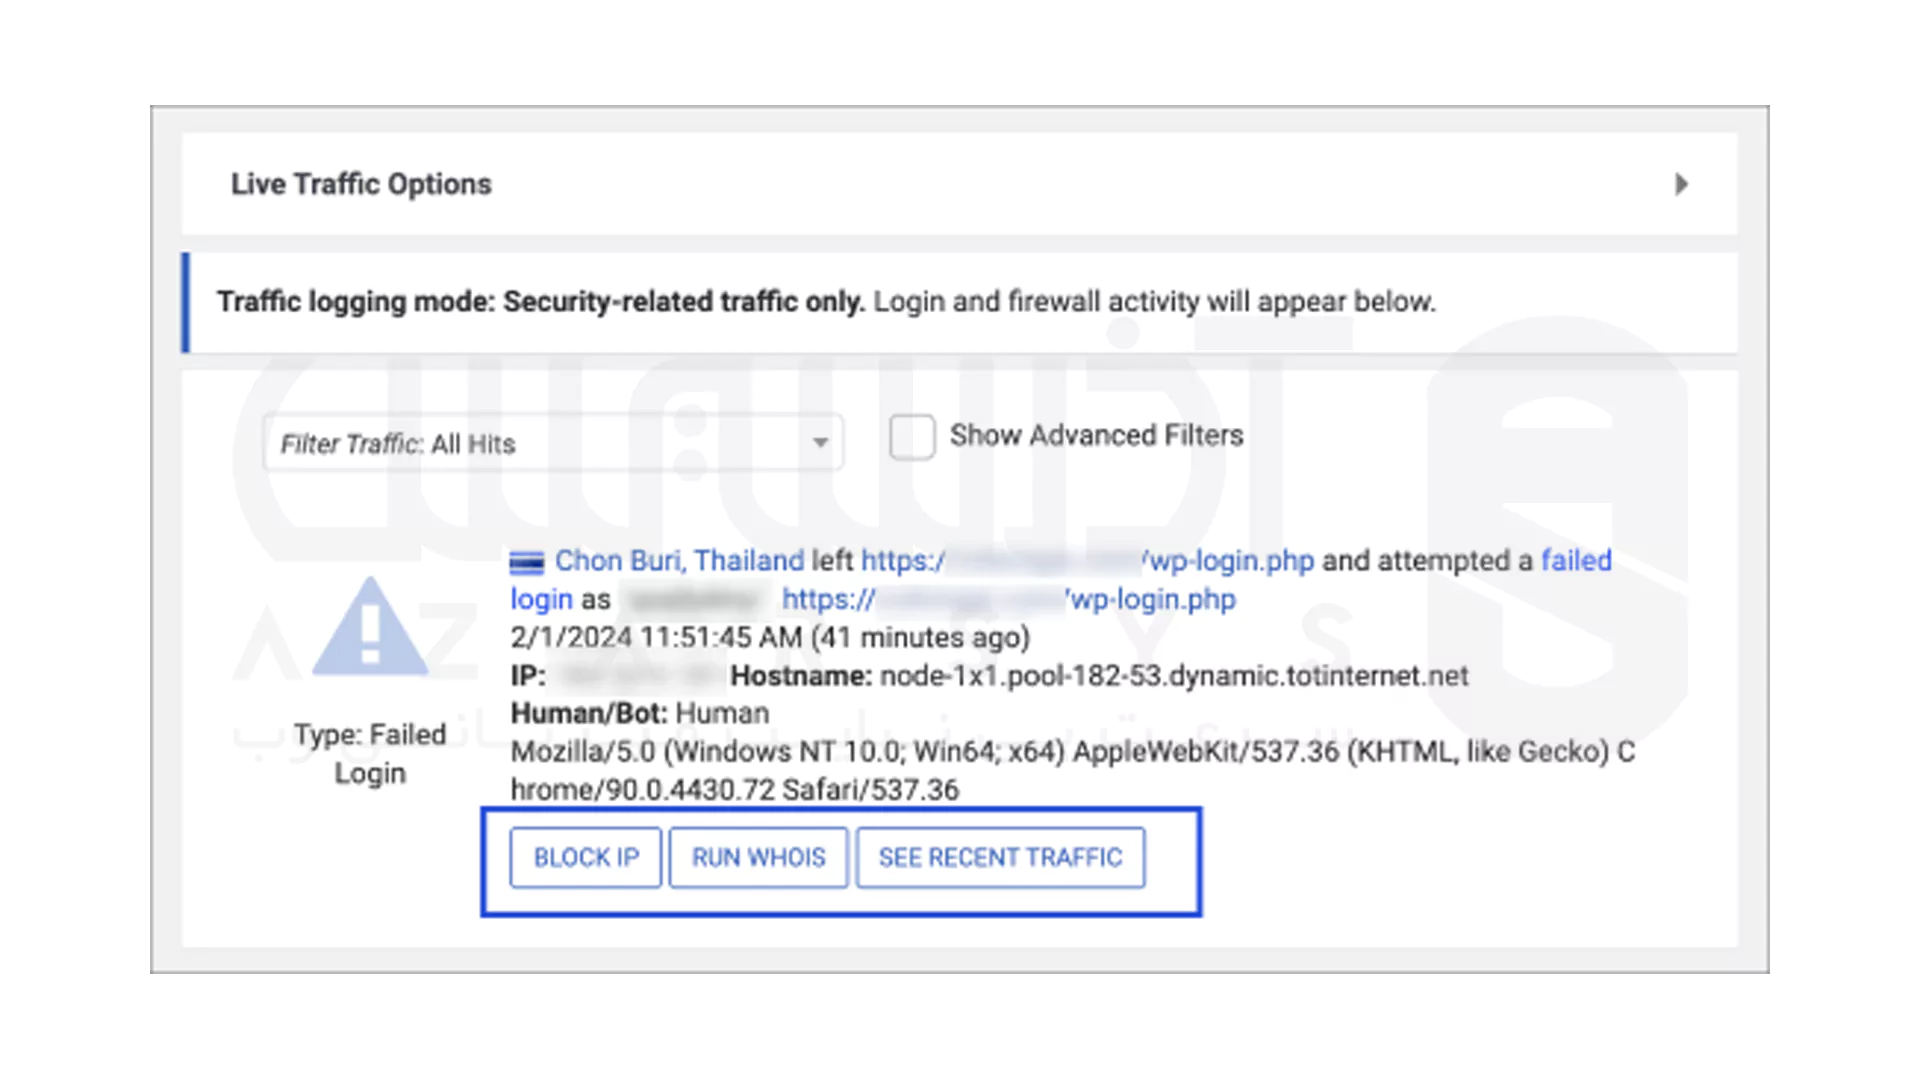This screenshot has width=1920, height=1080.
Task: Open the Filter Traffic All Hits dropdown
Action: coord(552,443)
